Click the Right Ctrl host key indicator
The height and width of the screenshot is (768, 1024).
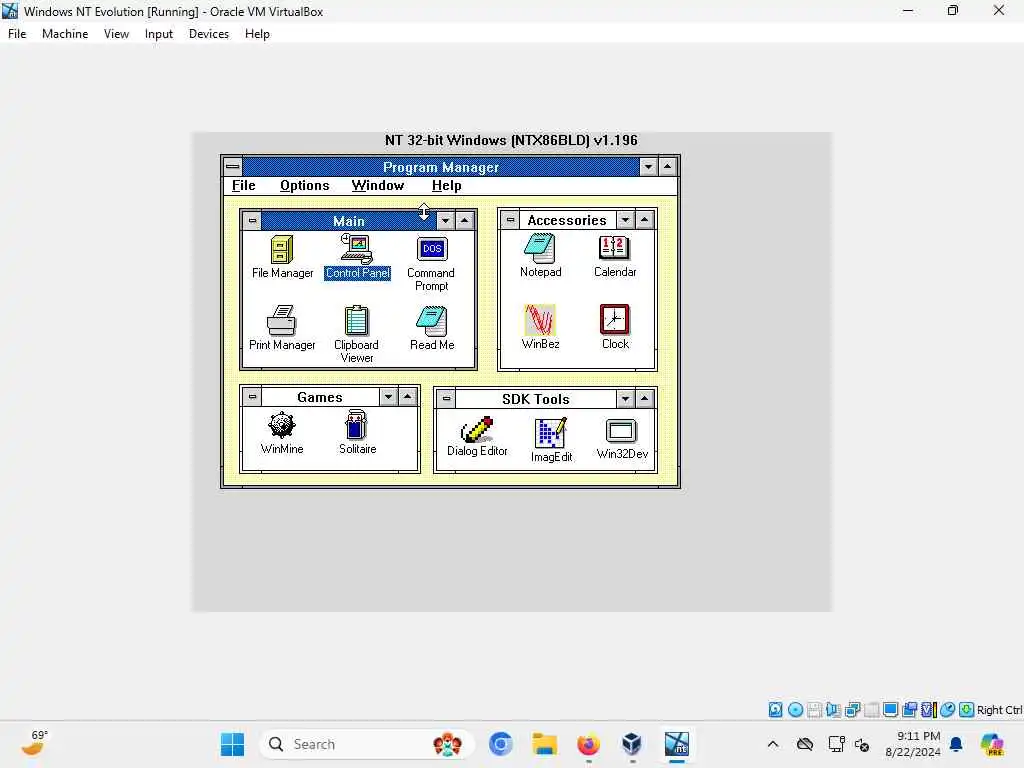[x=999, y=710]
